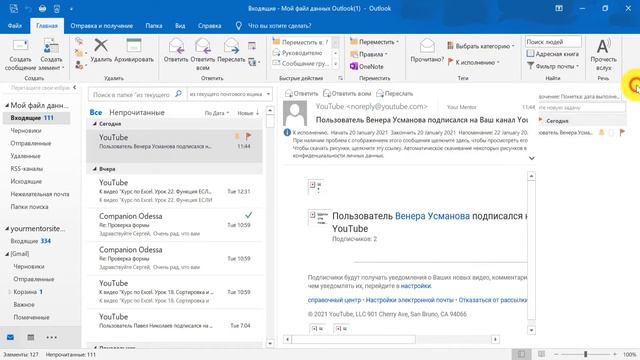The width and height of the screenshot is (640, 360).
Task: Click Forward (Переслать) in reading pane
Action: point(394,93)
